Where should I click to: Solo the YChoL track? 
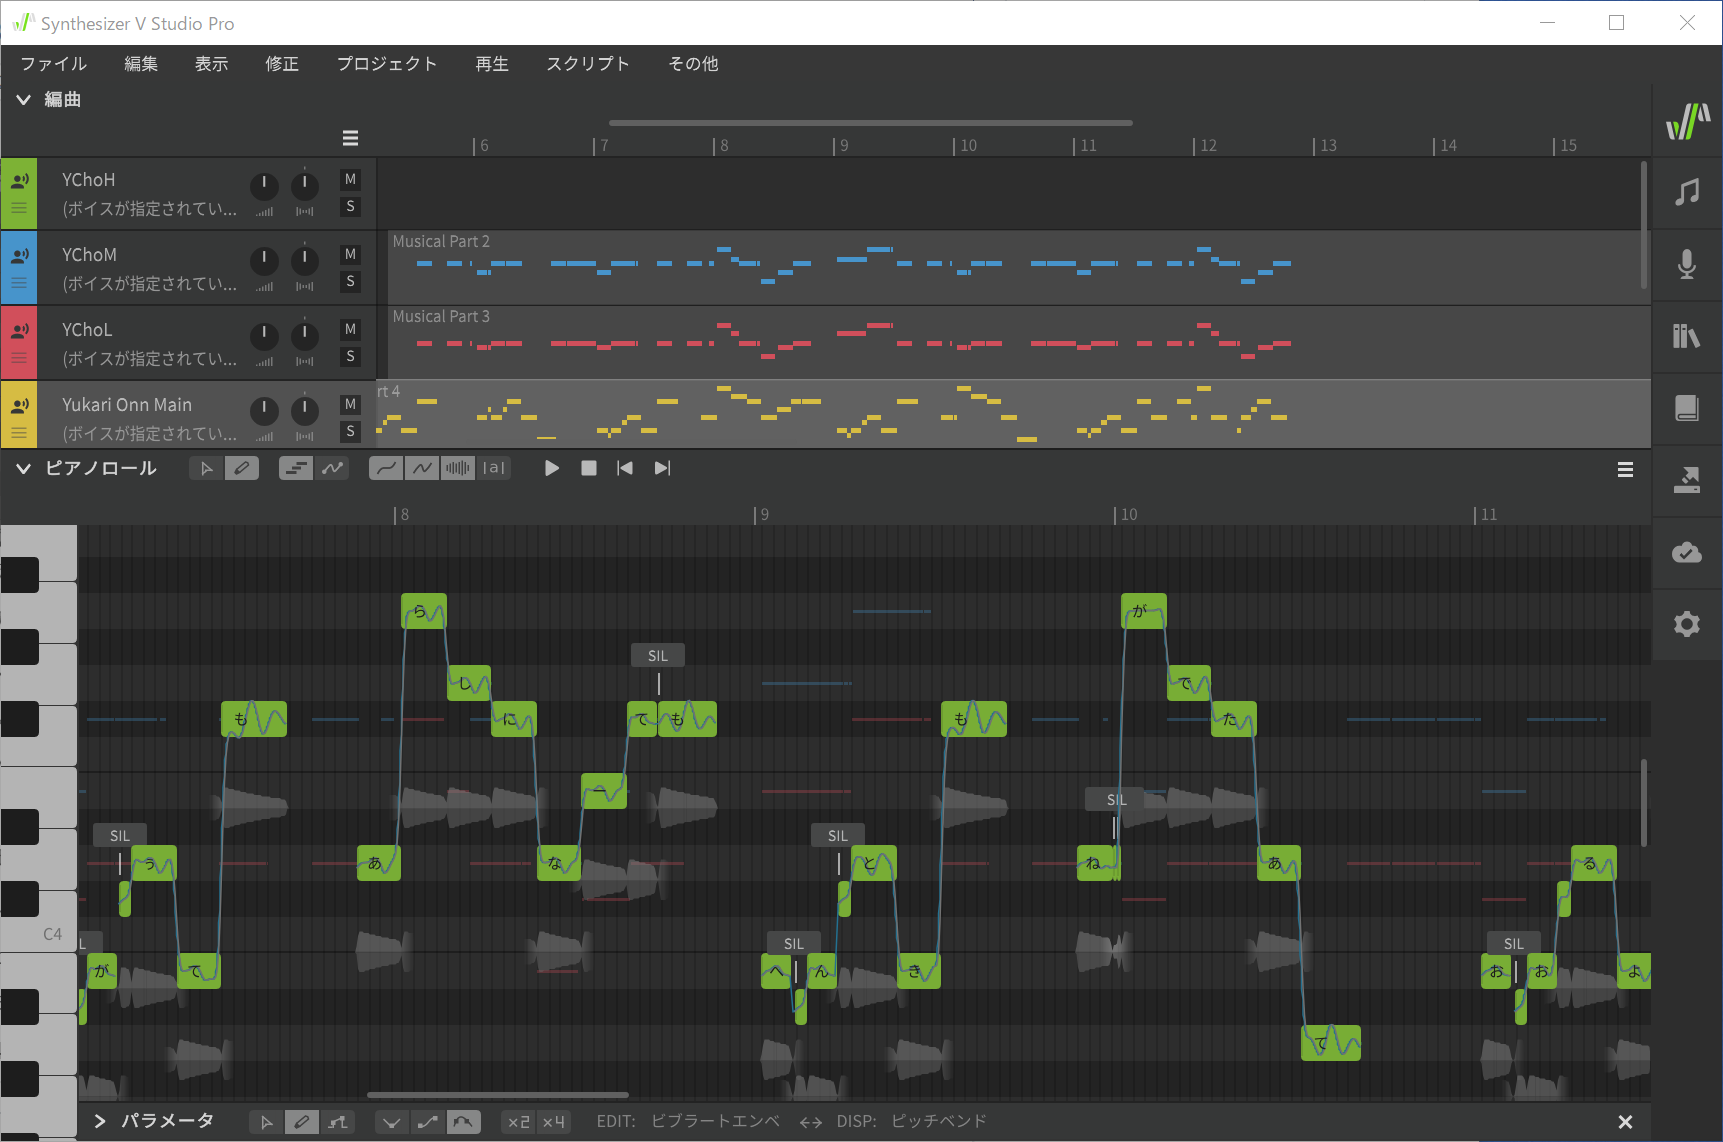coord(350,357)
